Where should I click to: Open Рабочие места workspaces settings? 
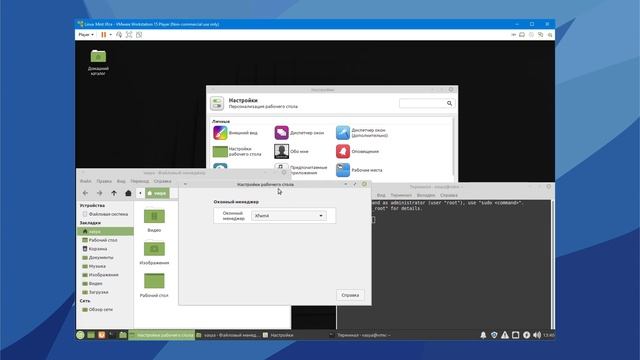pyautogui.click(x=359, y=170)
